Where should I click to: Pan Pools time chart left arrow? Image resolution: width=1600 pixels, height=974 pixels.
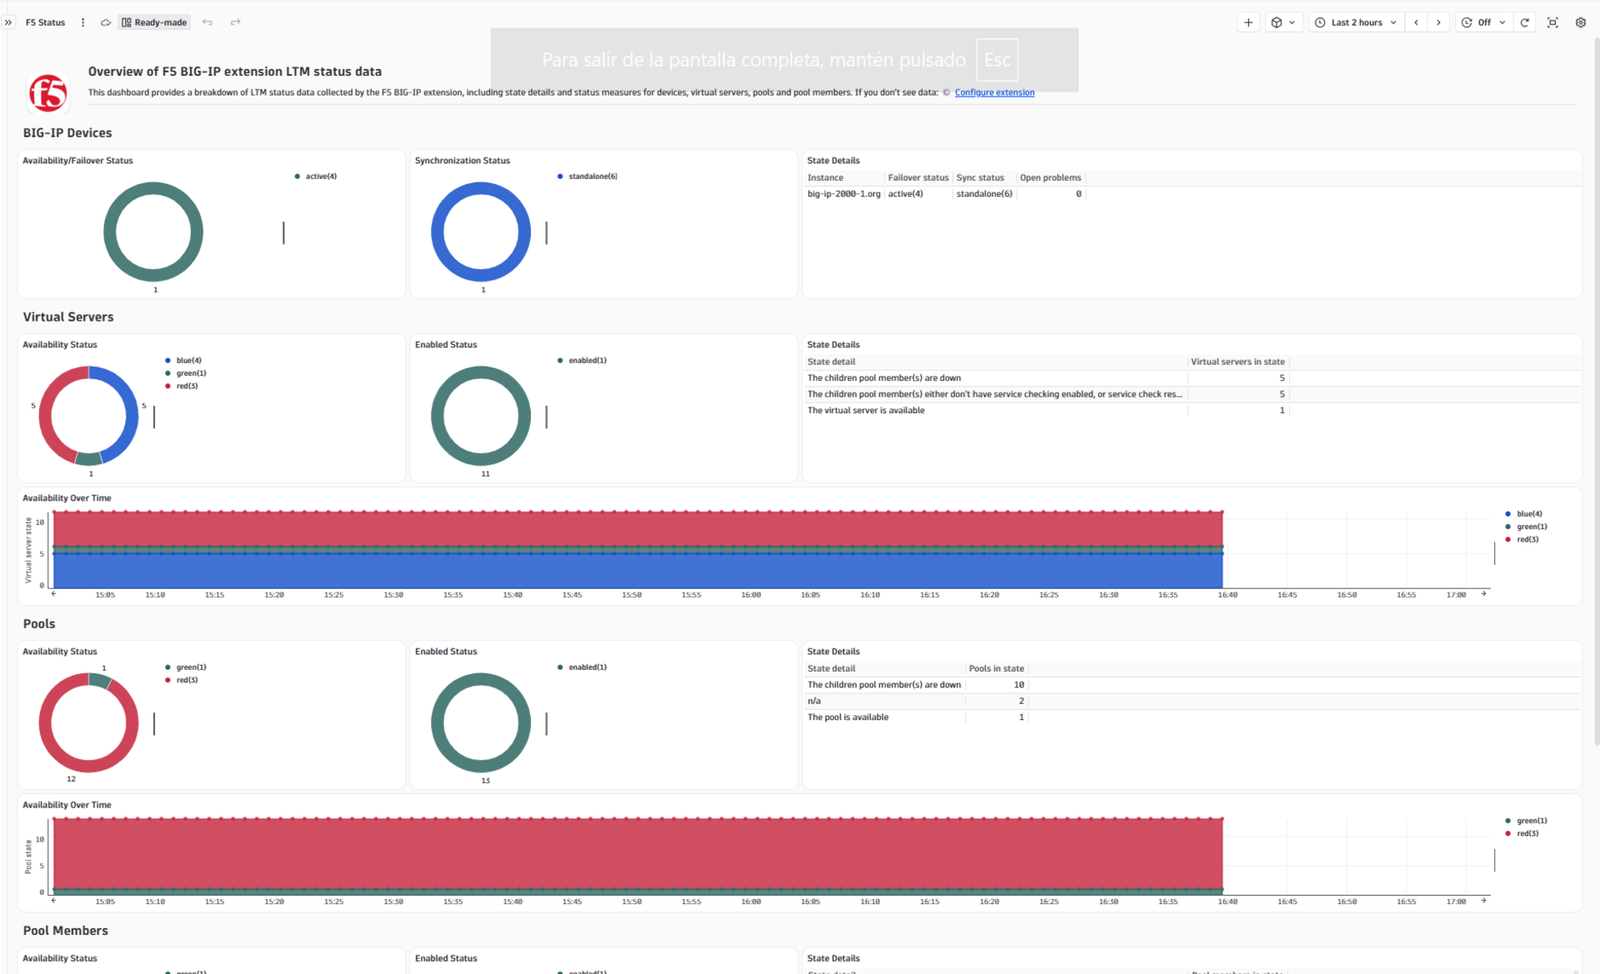tap(54, 901)
